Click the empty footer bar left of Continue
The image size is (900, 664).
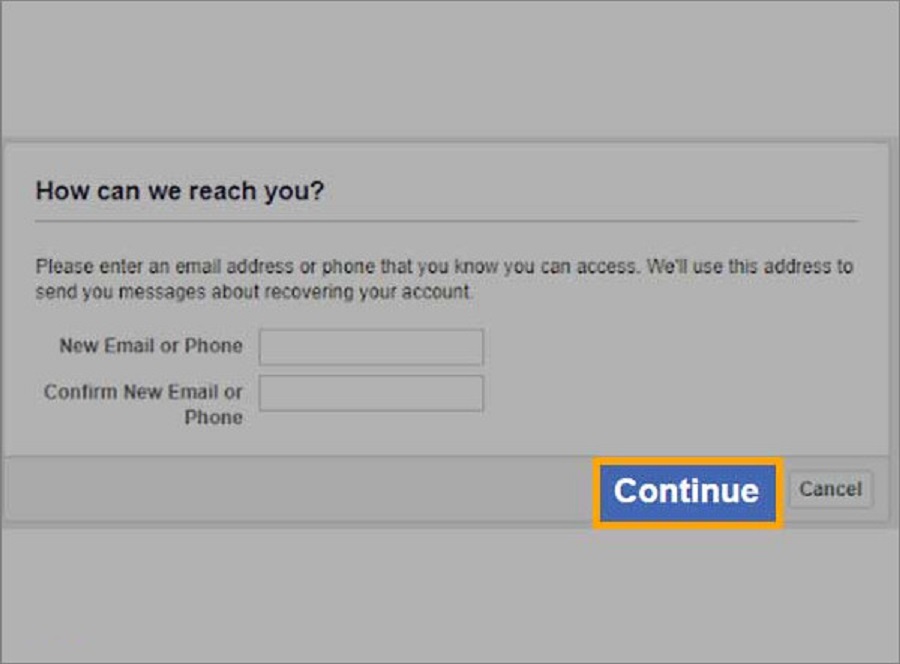pos(300,490)
